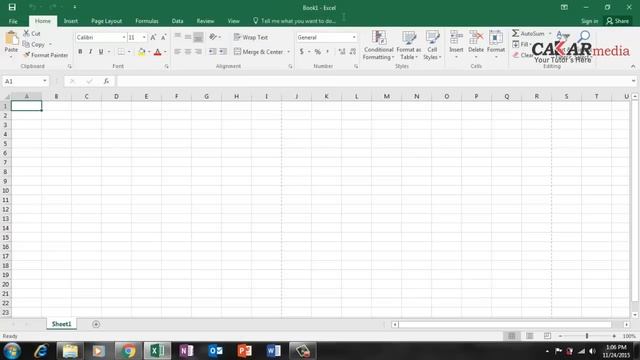Image resolution: width=640 pixels, height=360 pixels.
Task: Adjust the zoom slider handle
Action: click(587, 336)
